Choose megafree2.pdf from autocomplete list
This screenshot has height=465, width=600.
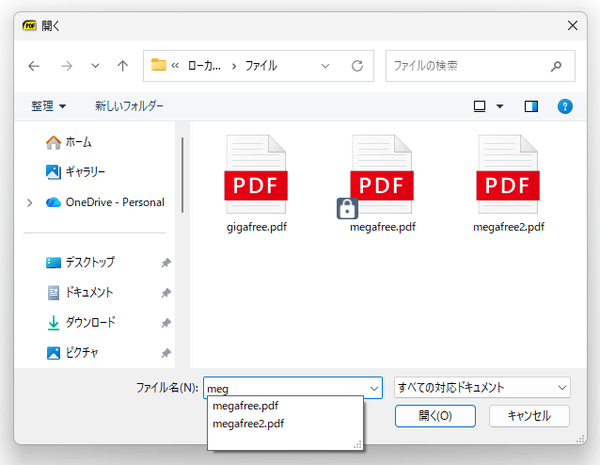click(248, 424)
